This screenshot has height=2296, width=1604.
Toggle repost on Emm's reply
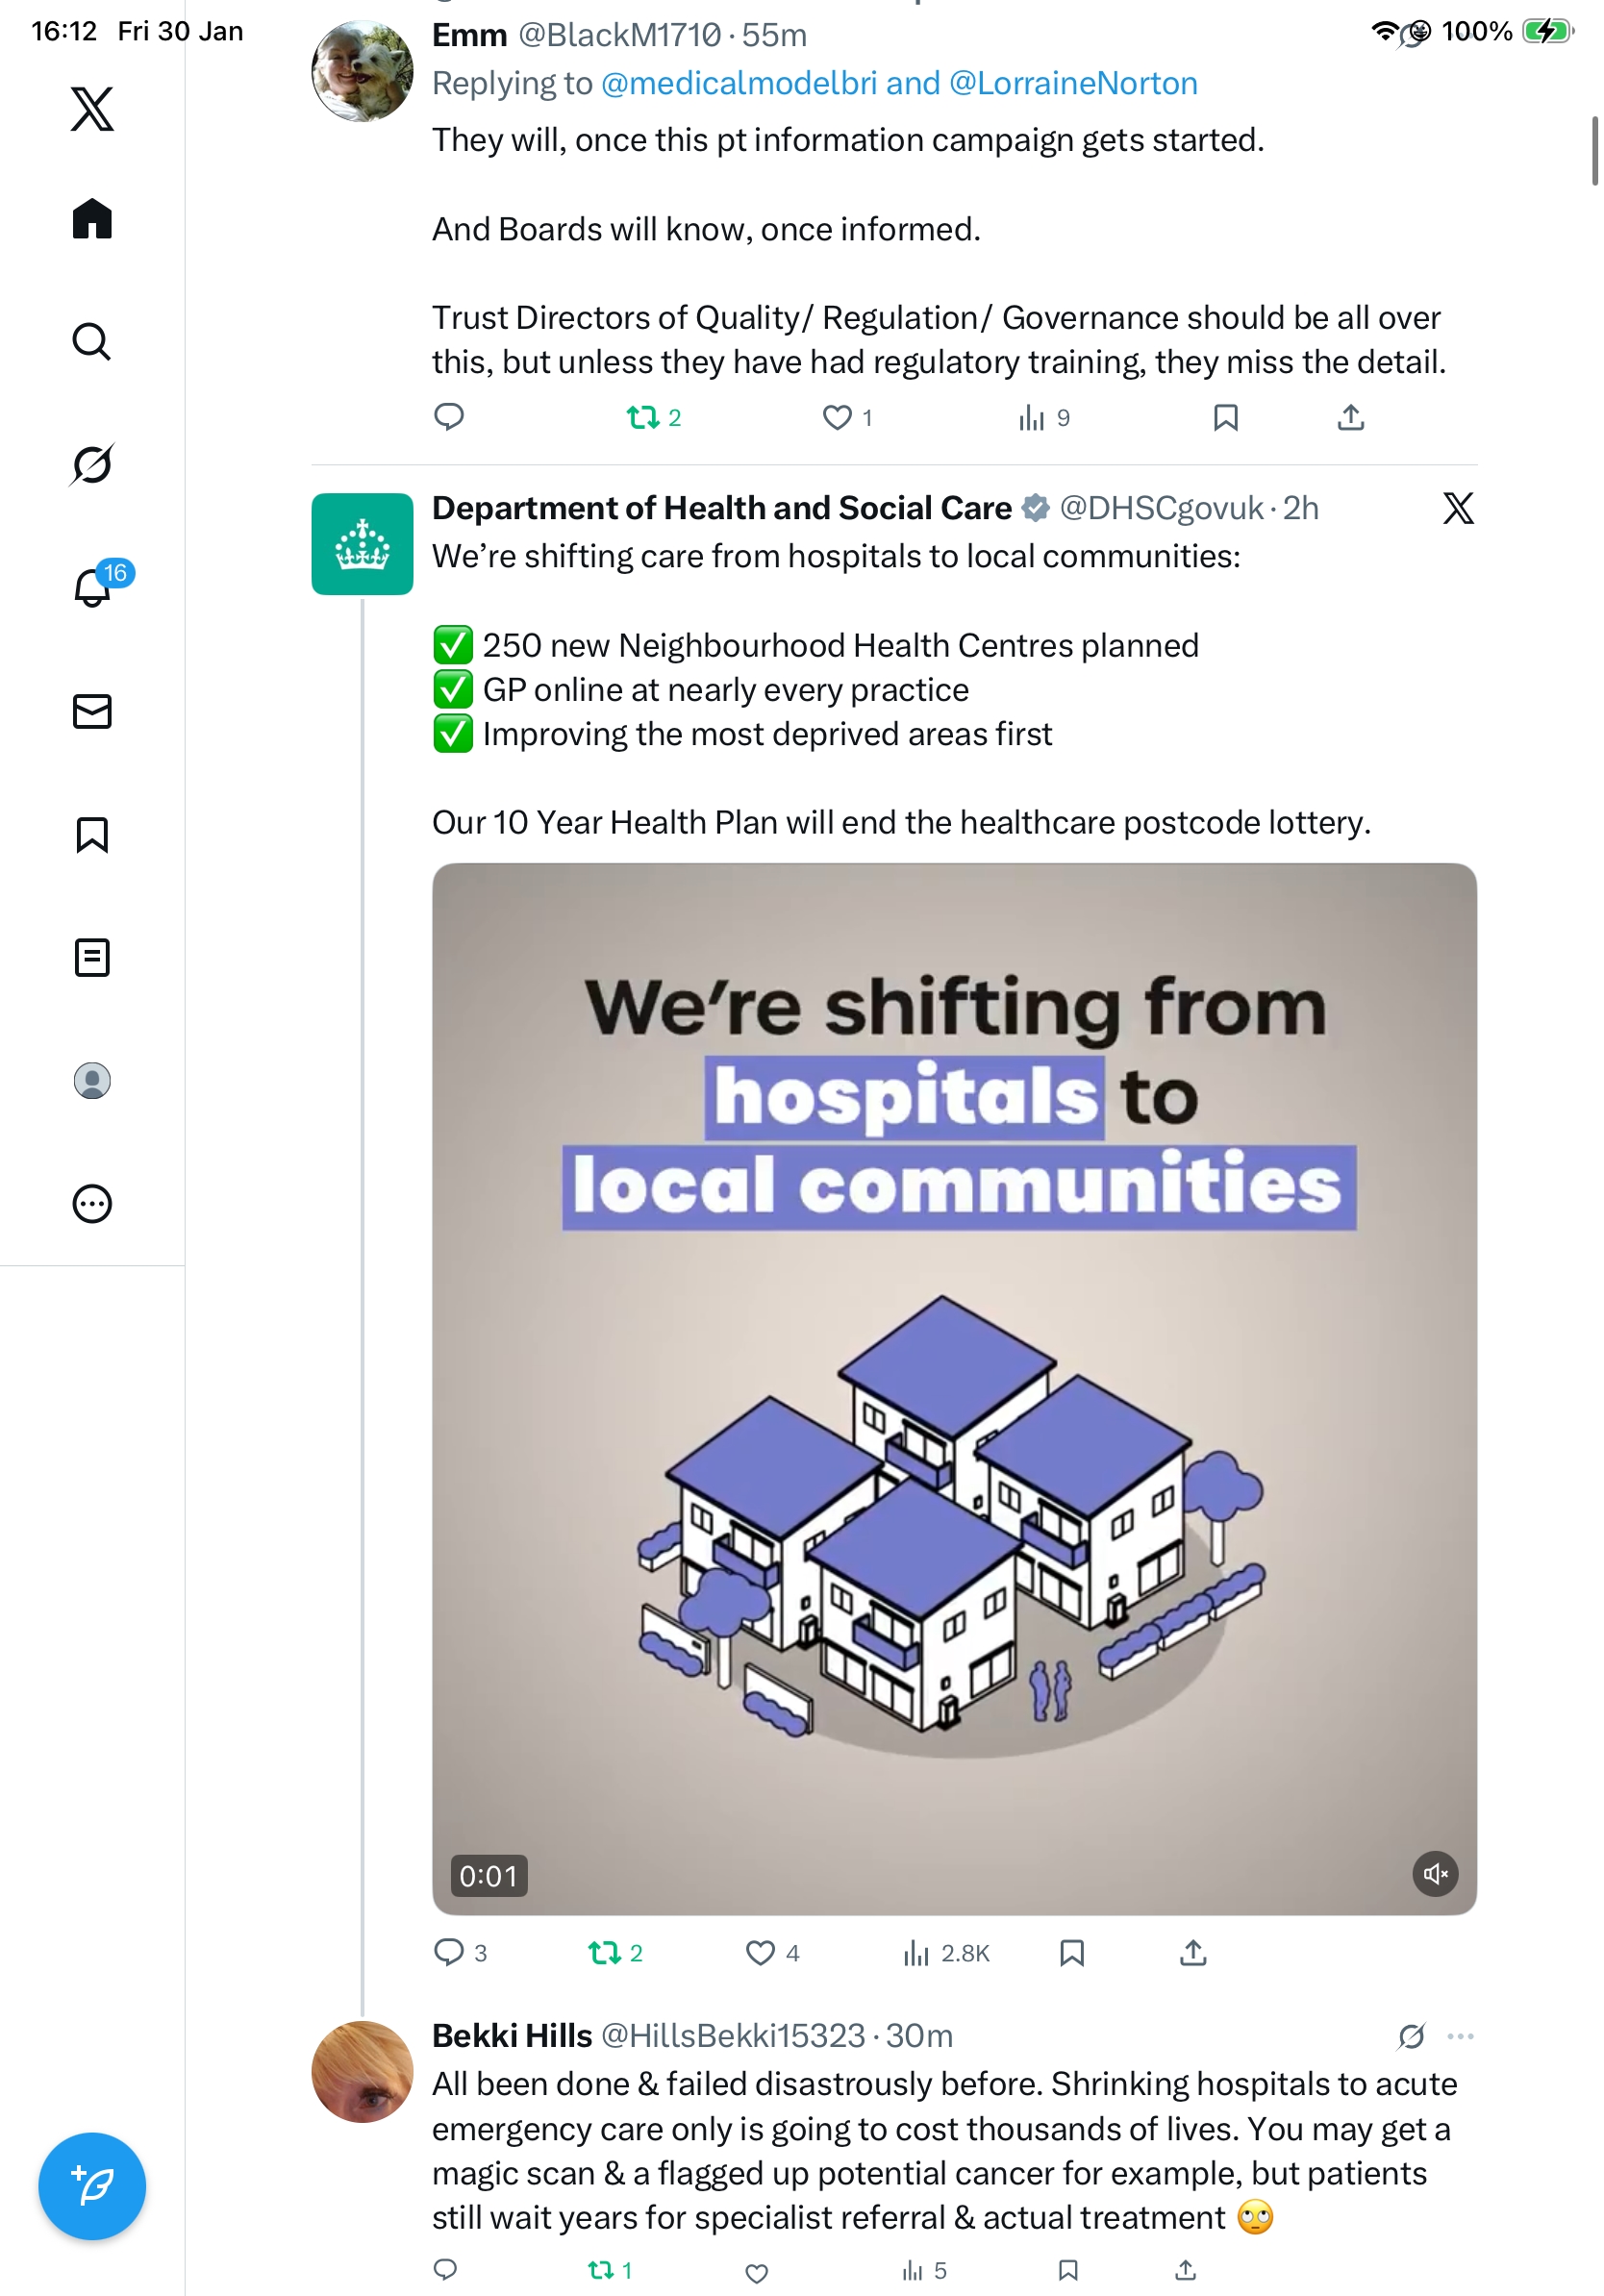(x=642, y=417)
